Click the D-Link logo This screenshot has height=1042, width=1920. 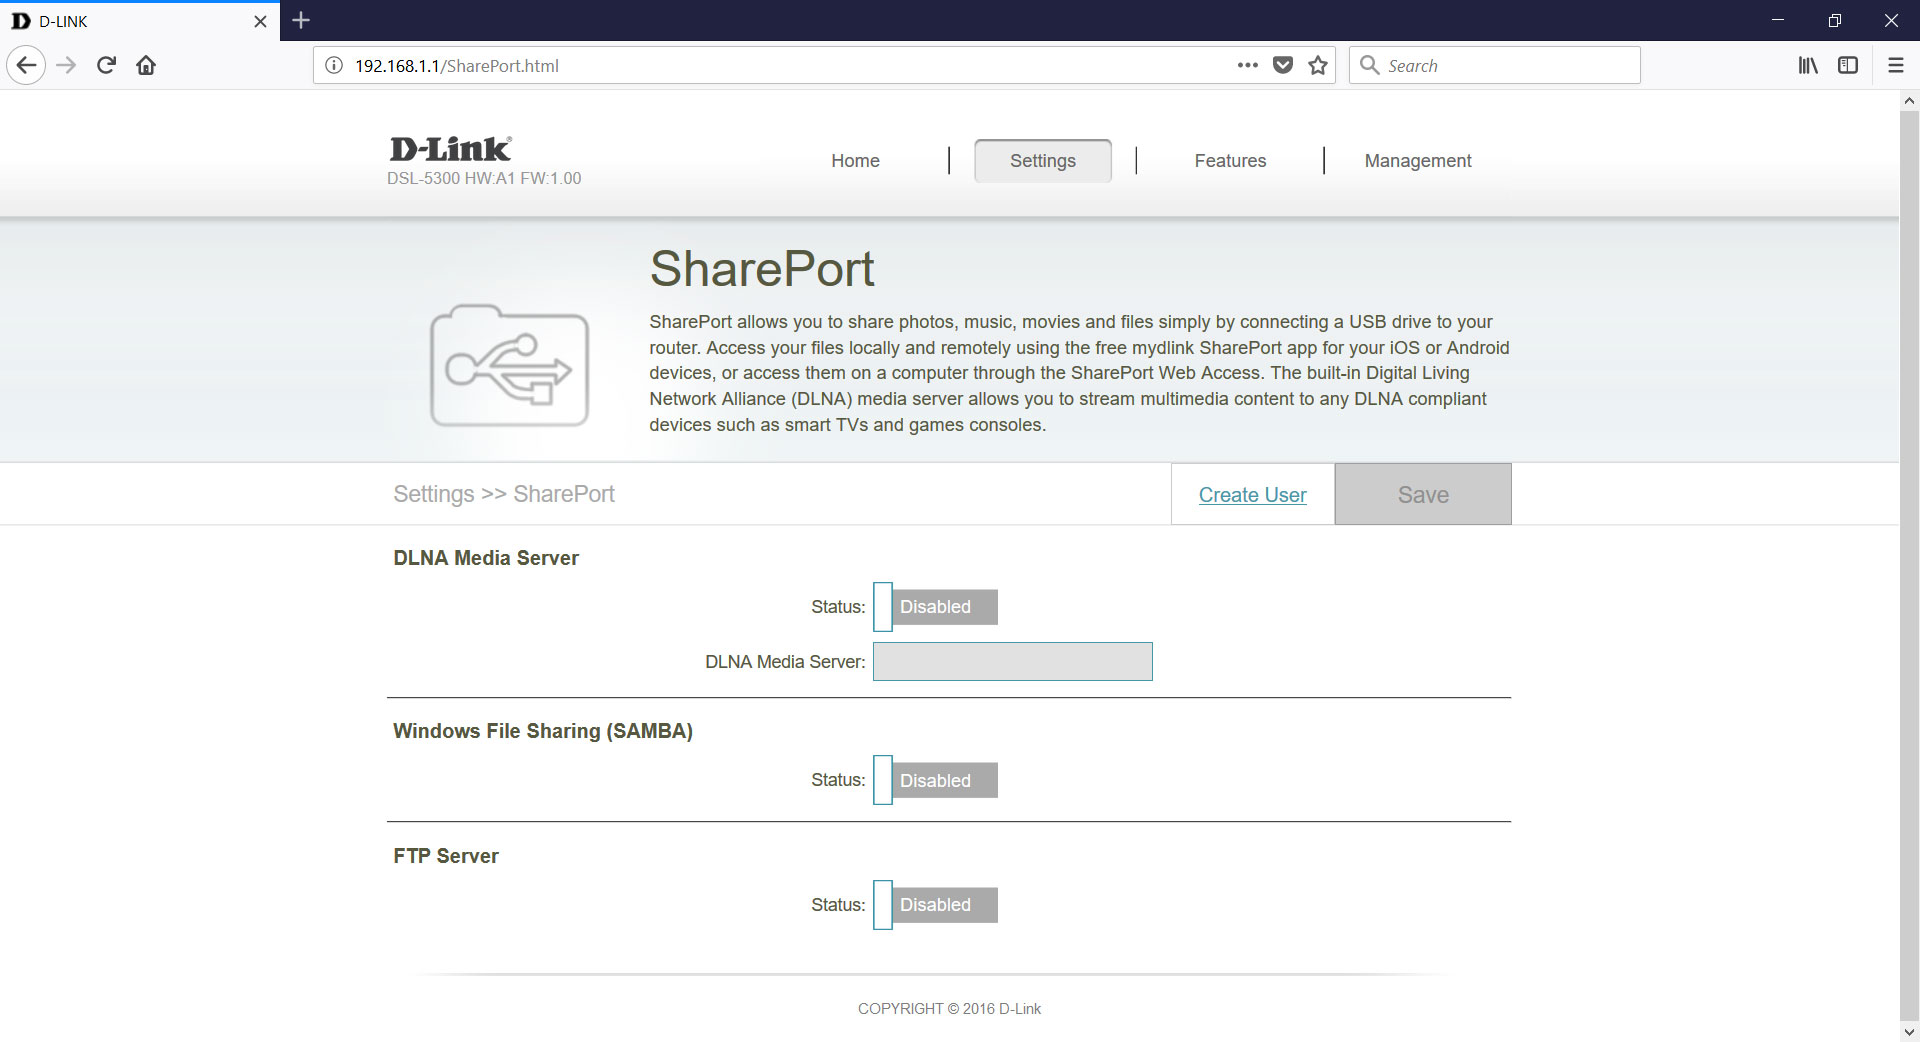(x=450, y=149)
